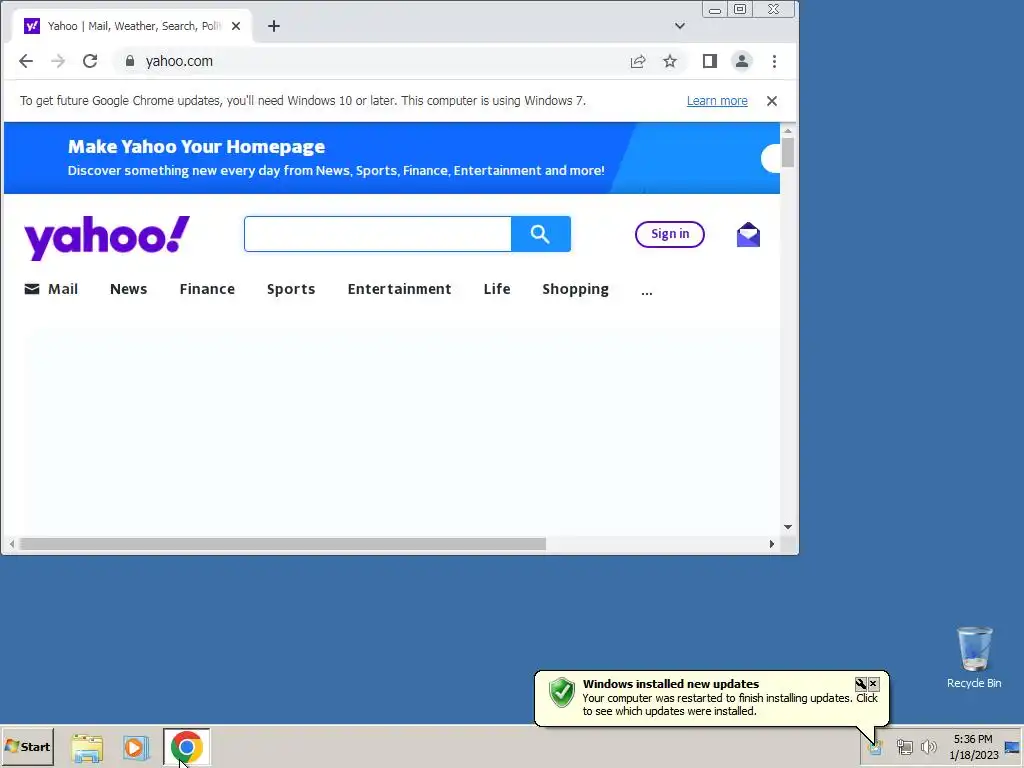Click the blue search magnifier button
1024x768 pixels.
(x=541, y=234)
